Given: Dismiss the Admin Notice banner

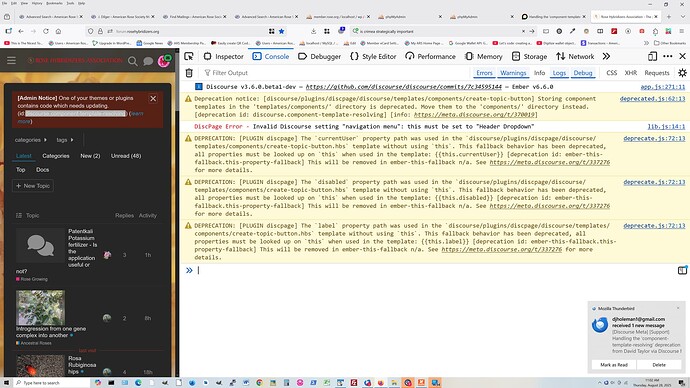Looking at the screenshot, I should pyautogui.click(x=153, y=99).
